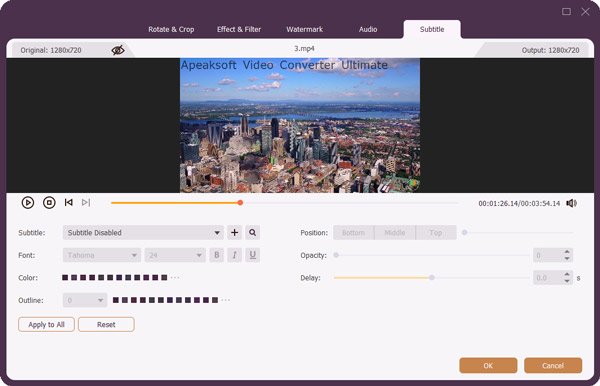Click the Output: 1280x720 label
Viewport: 600px width, 386px height.
pos(550,50)
